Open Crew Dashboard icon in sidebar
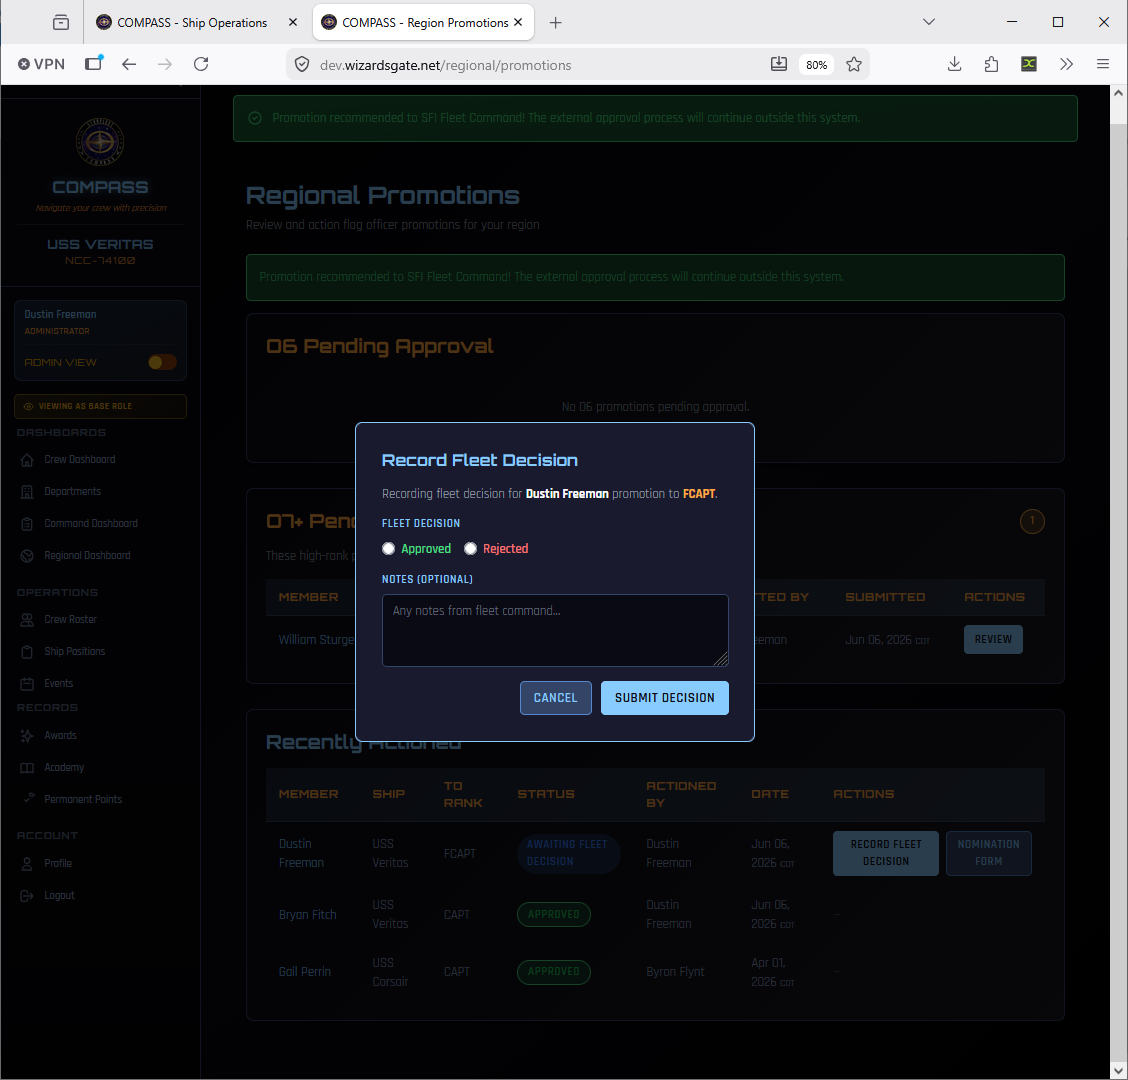Image resolution: width=1128 pixels, height=1080 pixels. point(27,460)
